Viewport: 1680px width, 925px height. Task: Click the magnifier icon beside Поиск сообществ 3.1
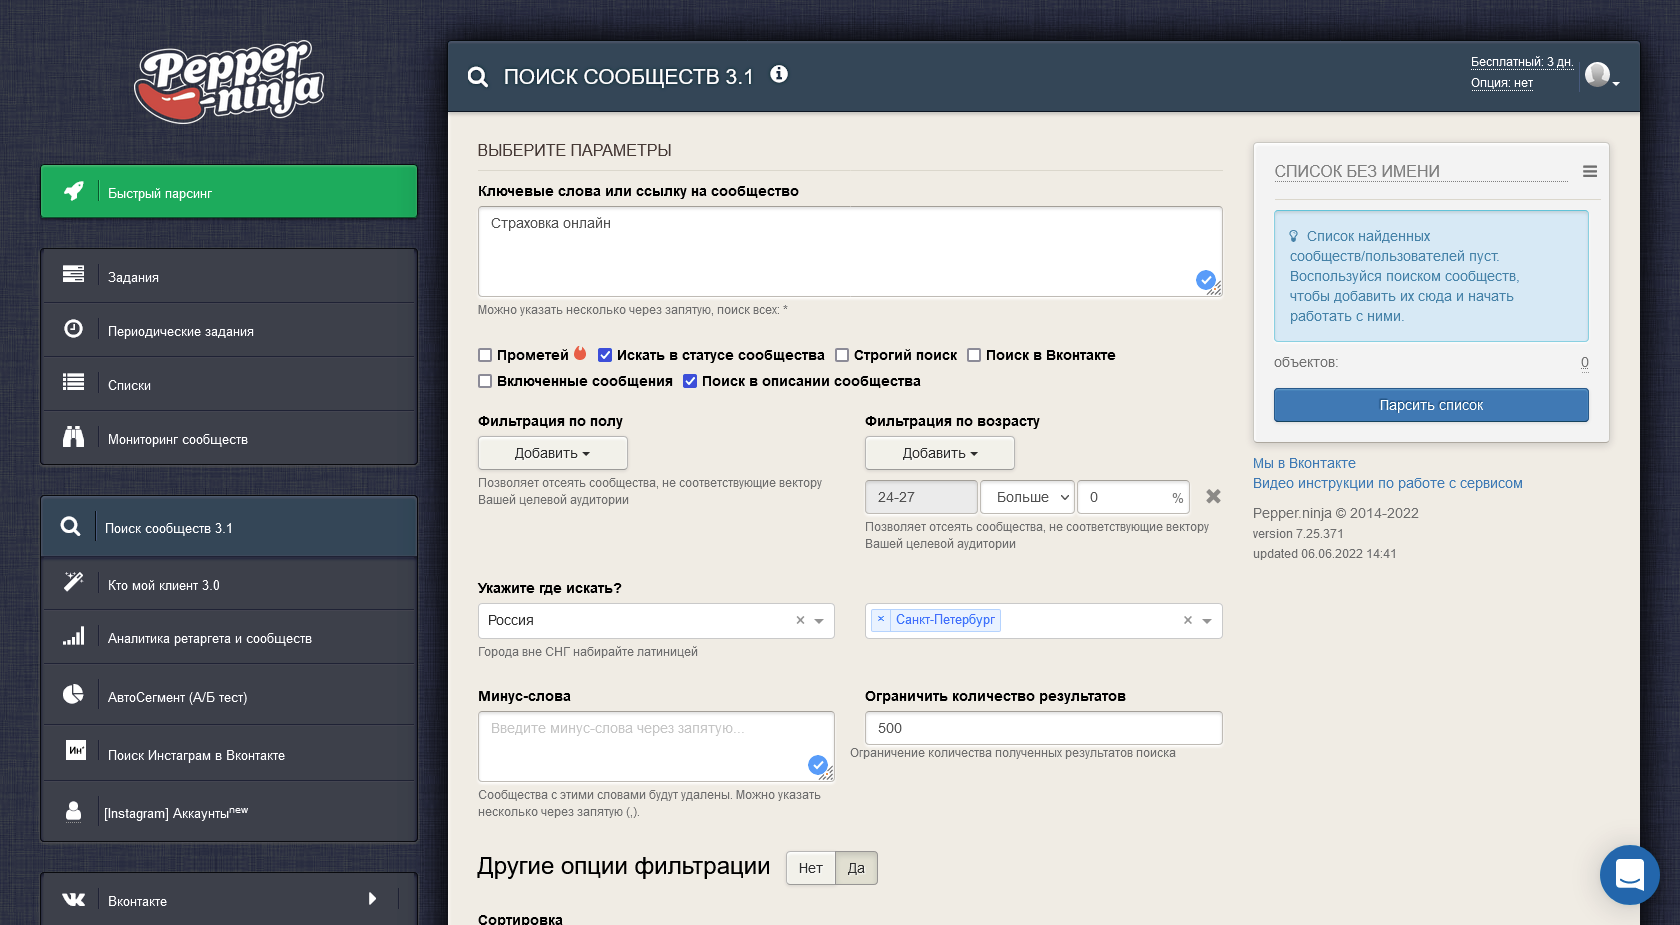pos(70,526)
